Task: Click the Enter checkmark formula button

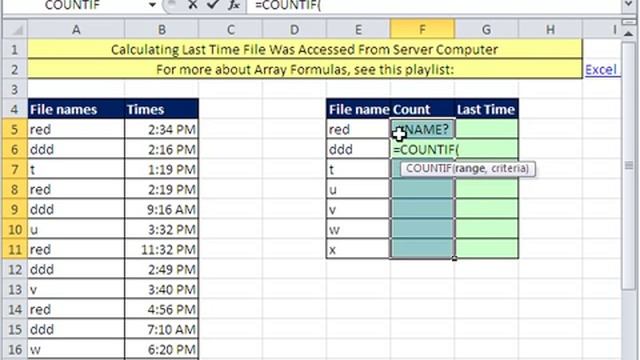Action: click(x=212, y=5)
